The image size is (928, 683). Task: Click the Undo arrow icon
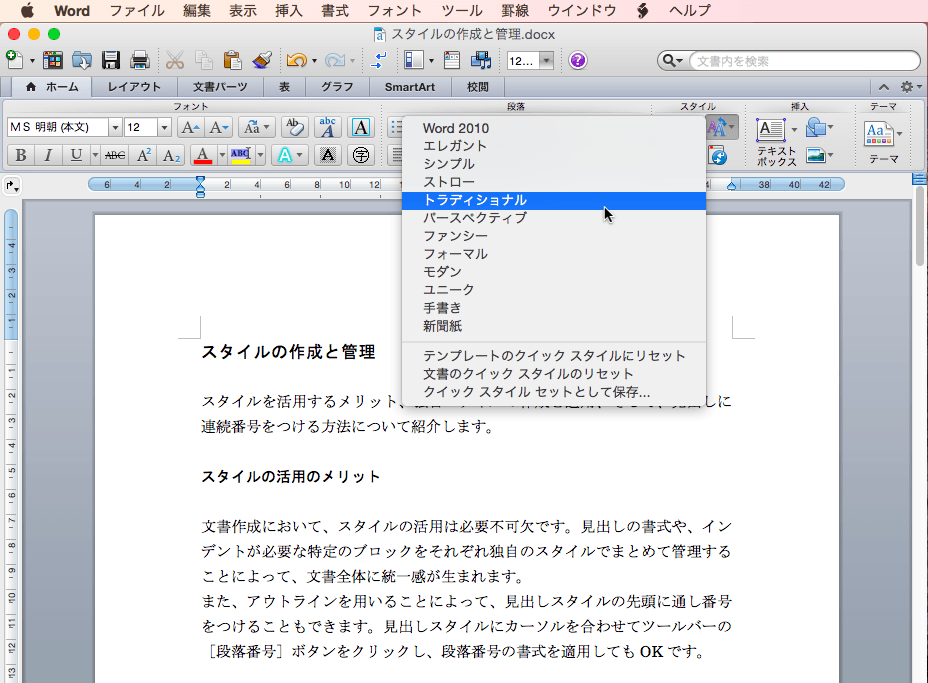point(297,60)
